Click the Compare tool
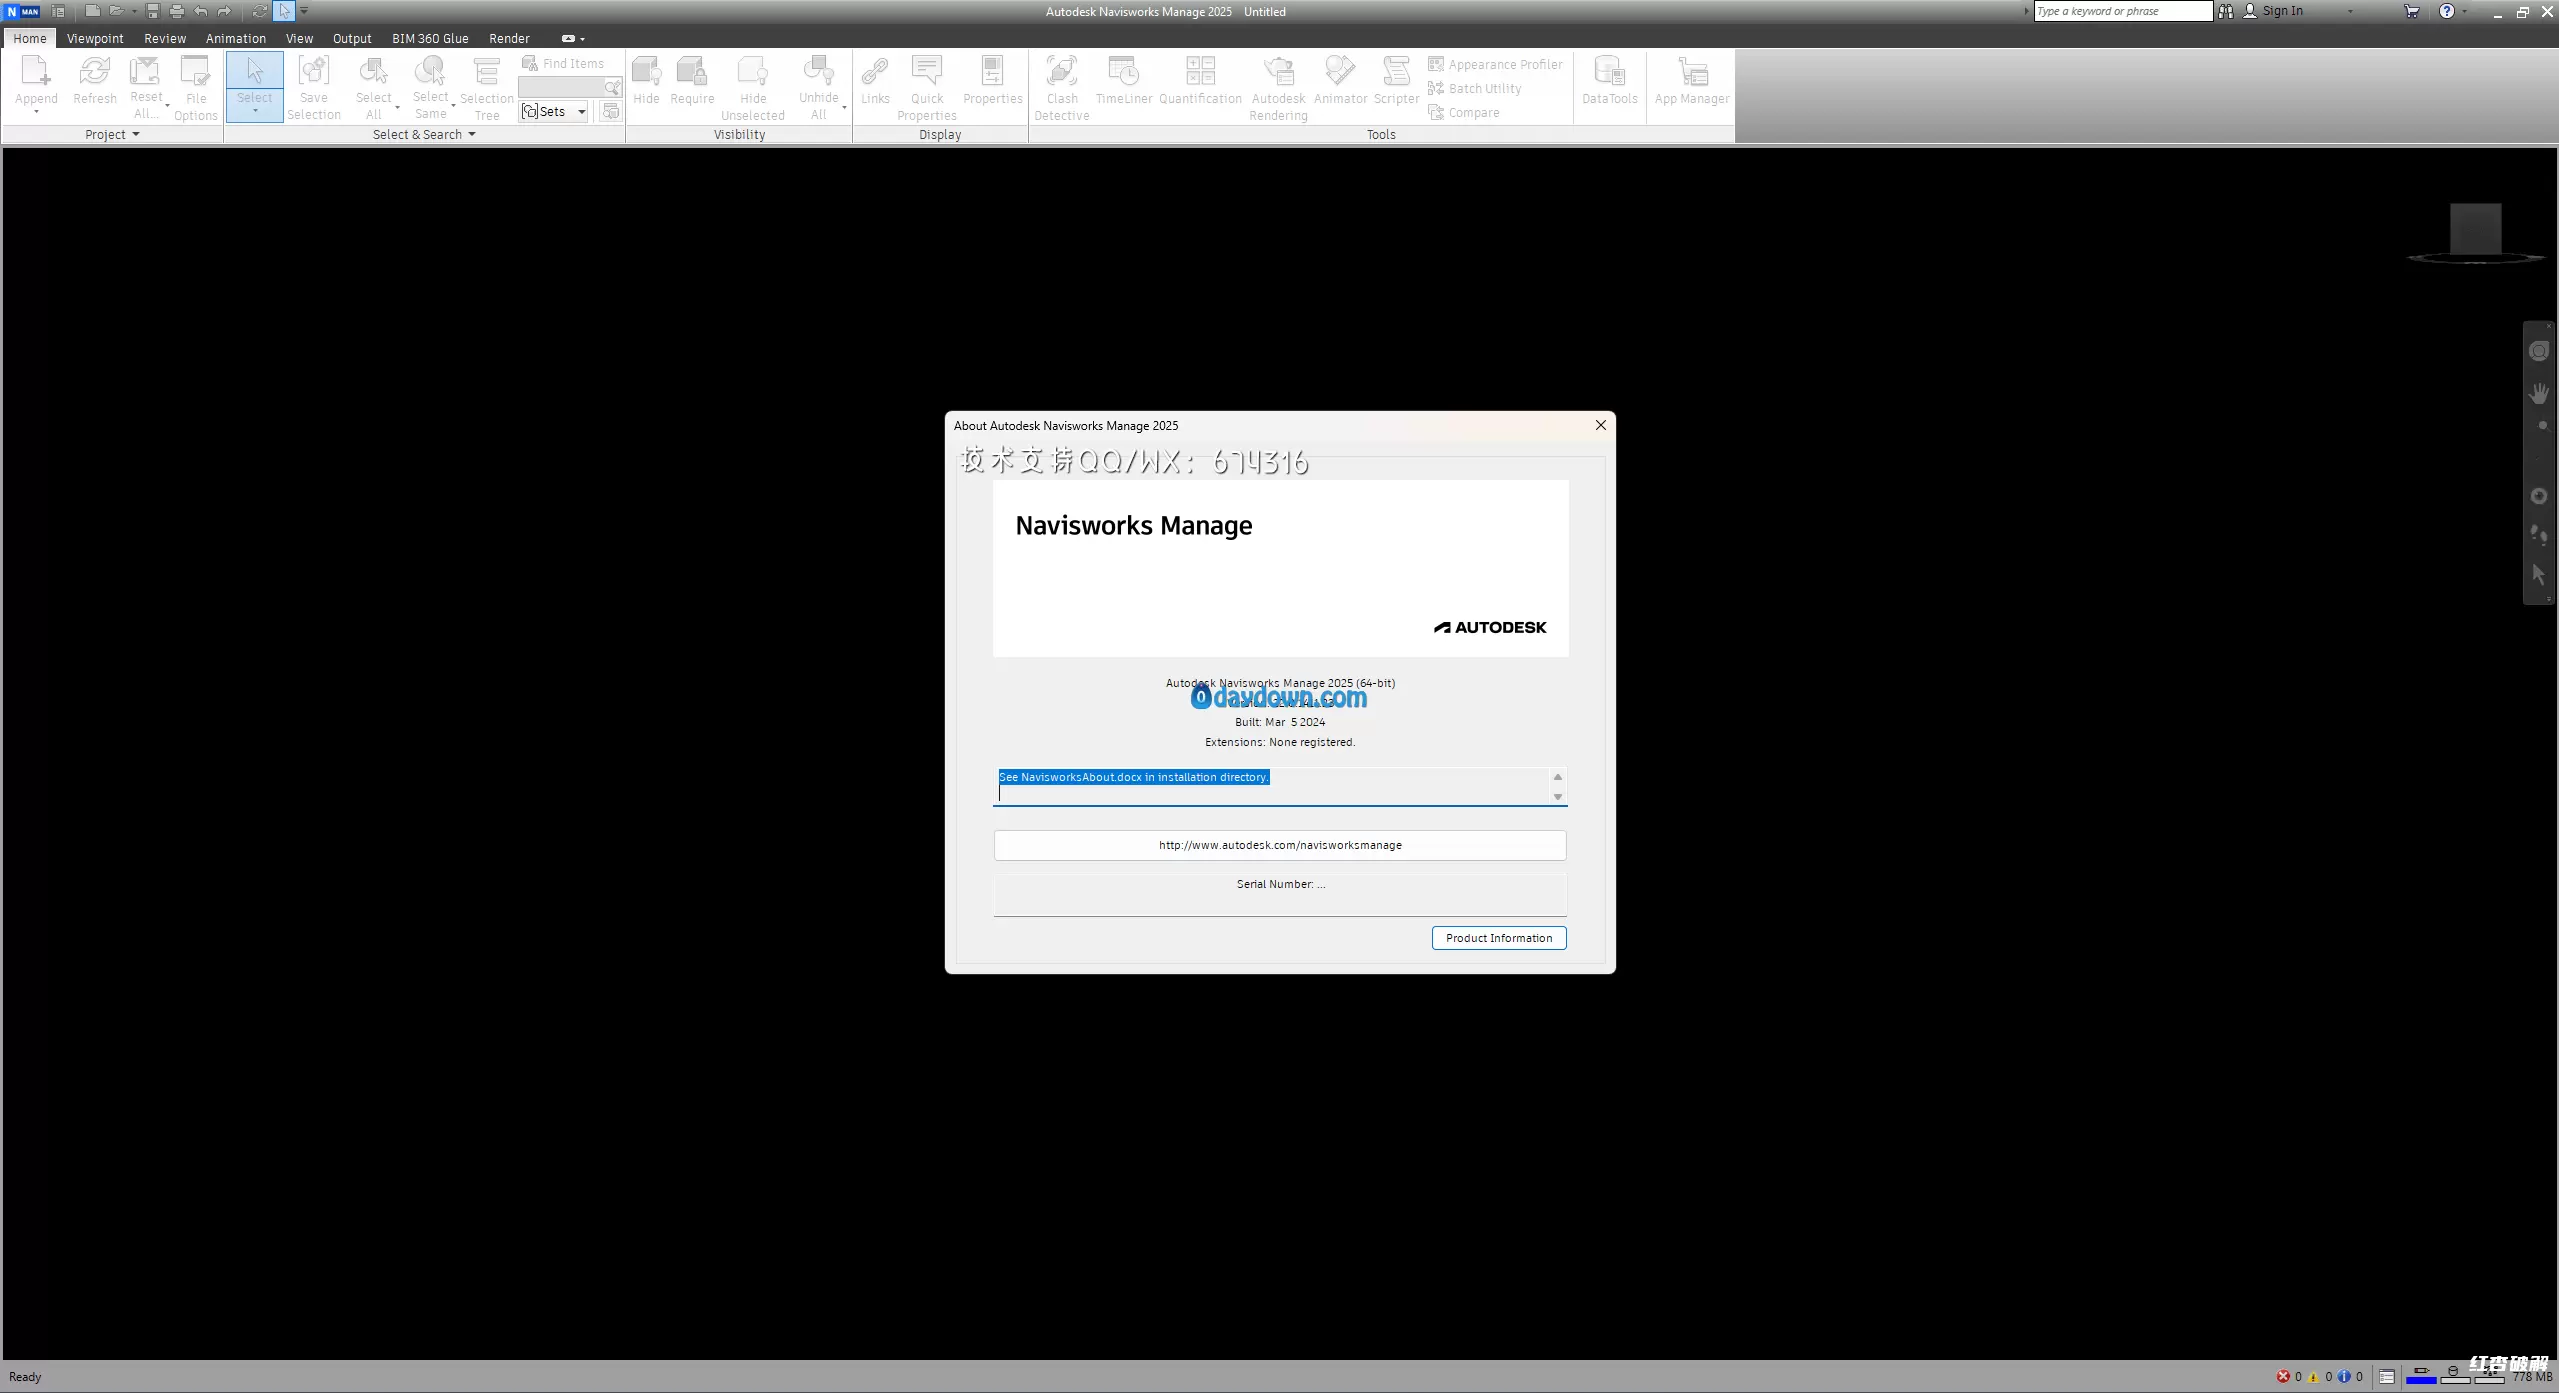Viewport: 2559px width, 1393px height. pyautogui.click(x=1464, y=112)
